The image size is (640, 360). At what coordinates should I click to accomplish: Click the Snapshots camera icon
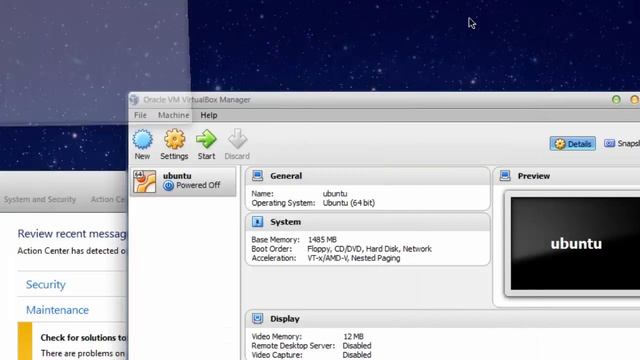tap(609, 144)
